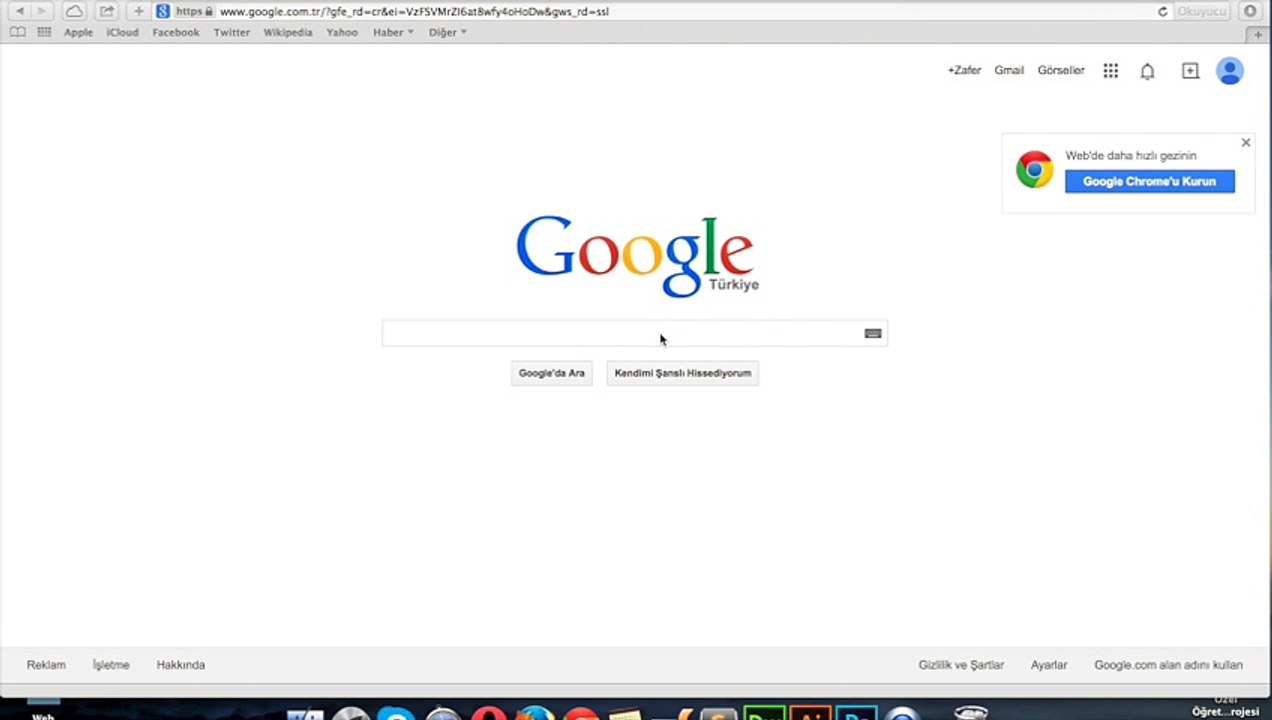Viewport: 1272px width, 720px height.
Task: Open the iCloud bookmark
Action: pos(122,32)
